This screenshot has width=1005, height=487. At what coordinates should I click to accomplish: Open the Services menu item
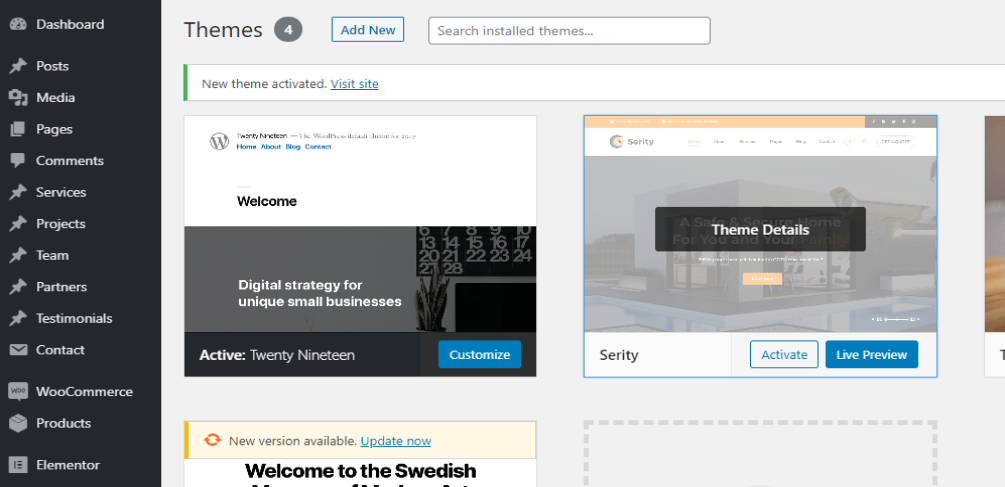pyautogui.click(x=61, y=192)
